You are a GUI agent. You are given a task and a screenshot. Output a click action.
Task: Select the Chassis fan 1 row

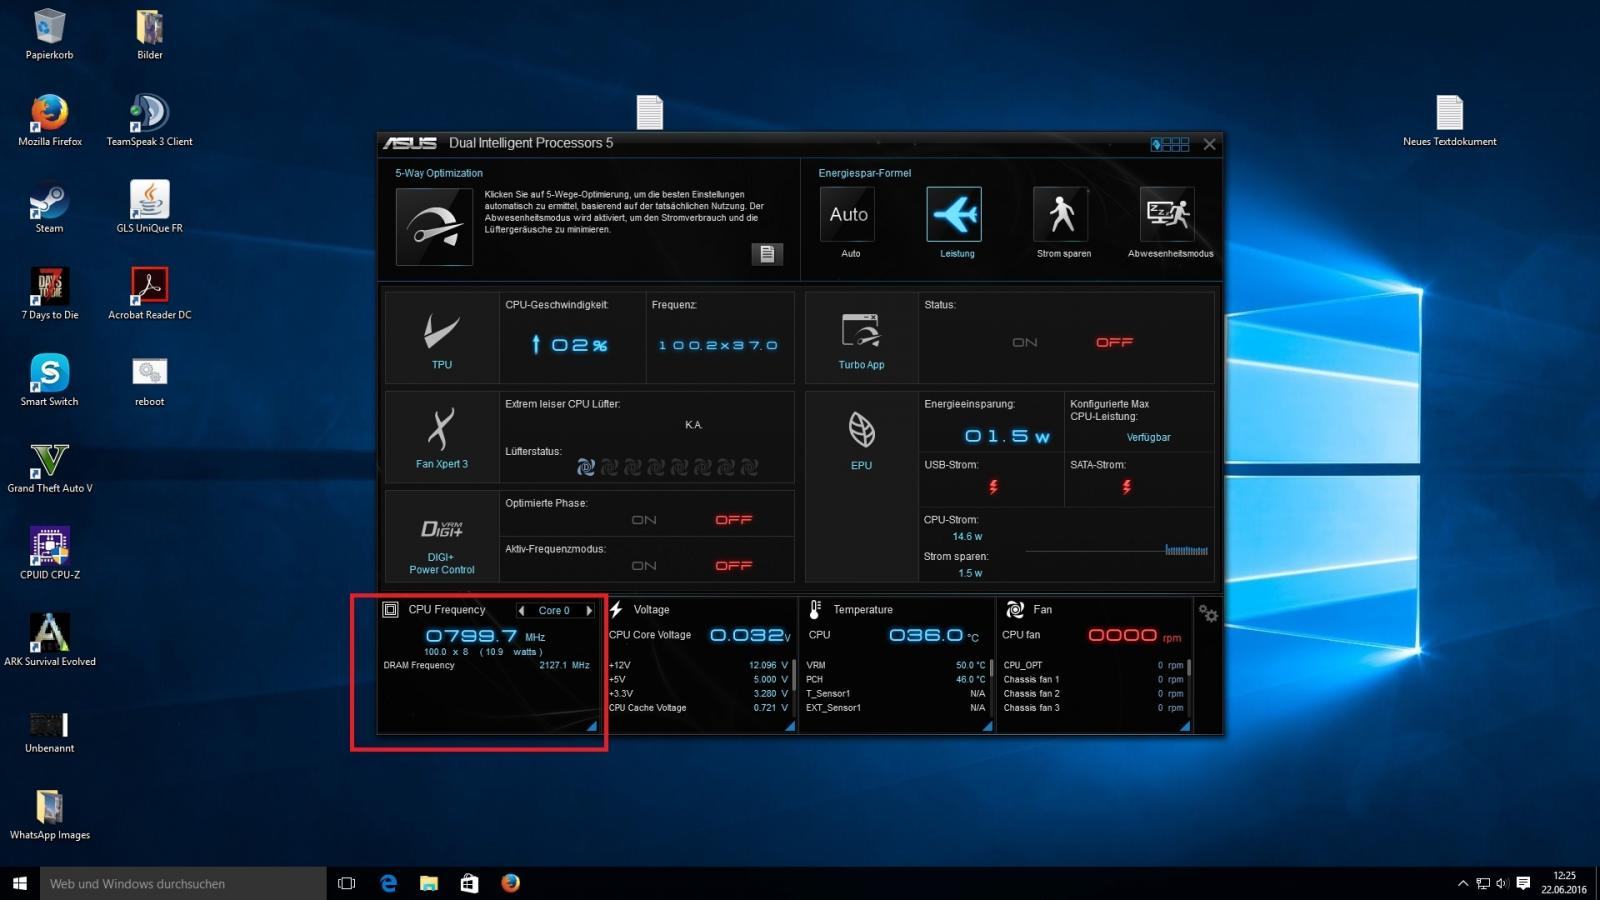[x=1094, y=679]
